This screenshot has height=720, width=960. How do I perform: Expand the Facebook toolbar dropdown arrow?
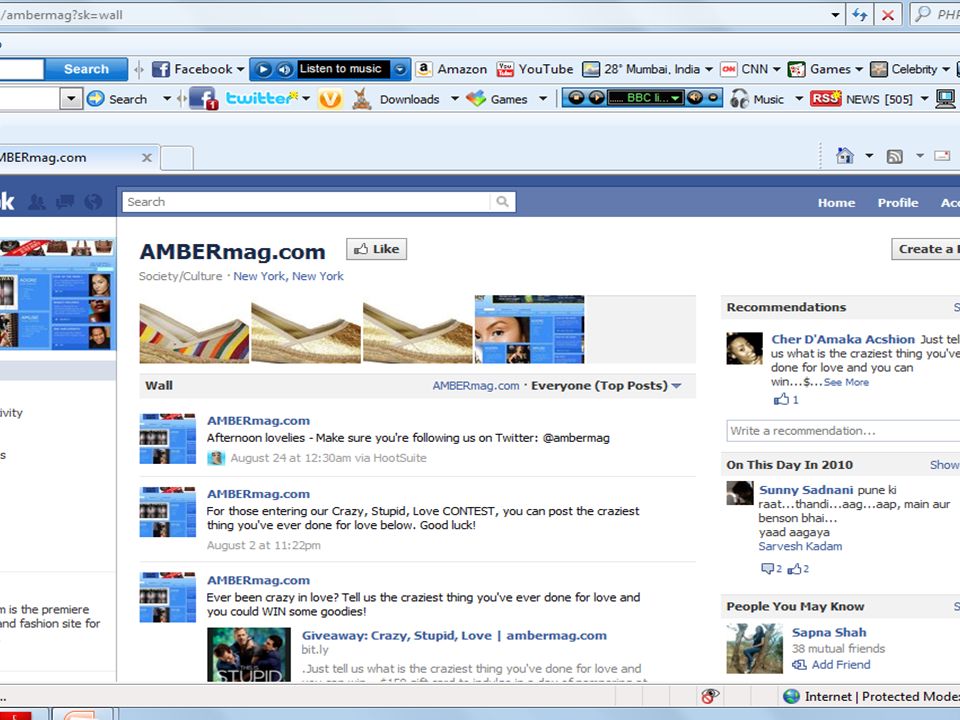tap(241, 69)
